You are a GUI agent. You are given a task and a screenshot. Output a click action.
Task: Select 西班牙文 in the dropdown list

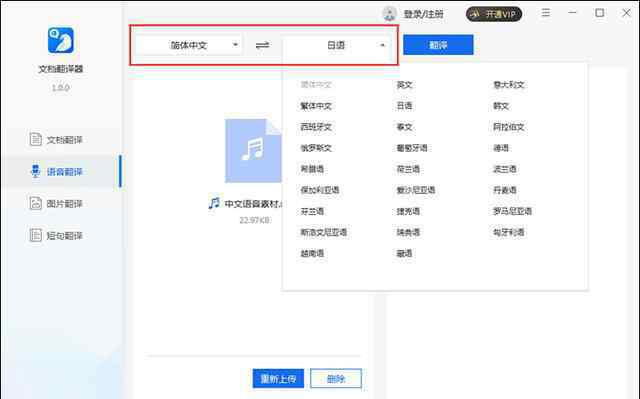click(x=316, y=127)
